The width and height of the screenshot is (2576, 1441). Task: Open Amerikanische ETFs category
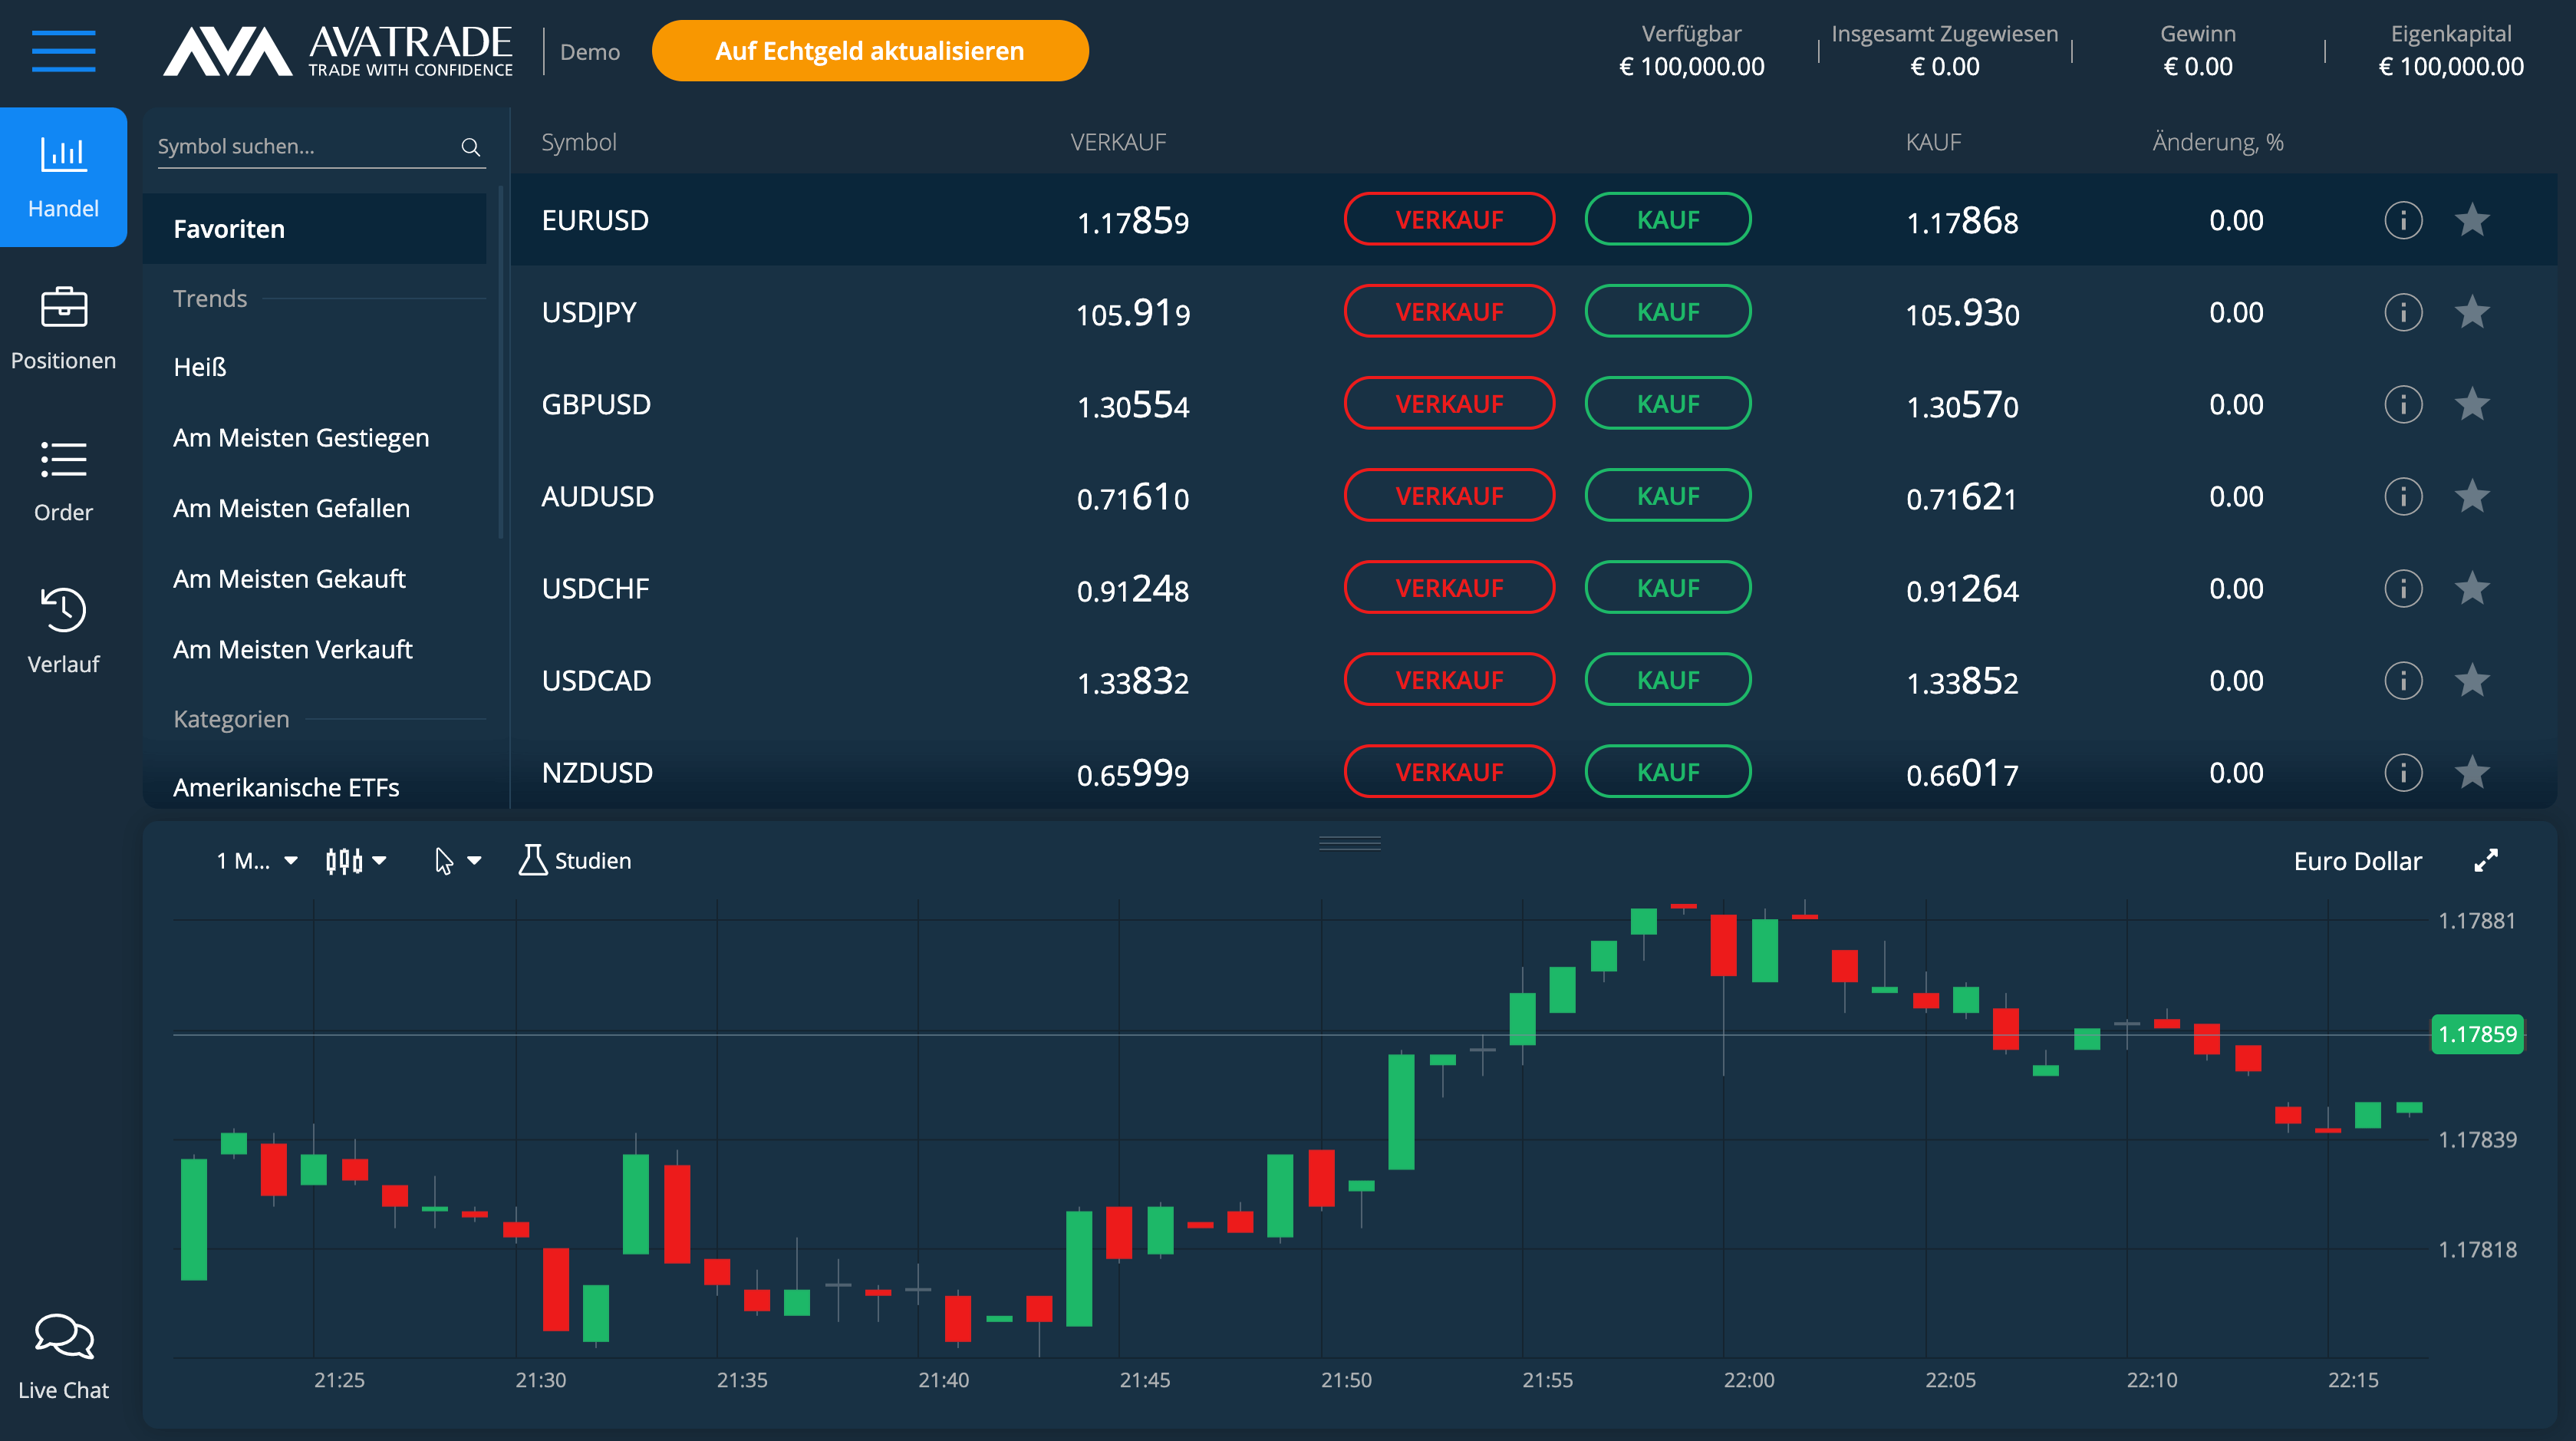pos(286,788)
